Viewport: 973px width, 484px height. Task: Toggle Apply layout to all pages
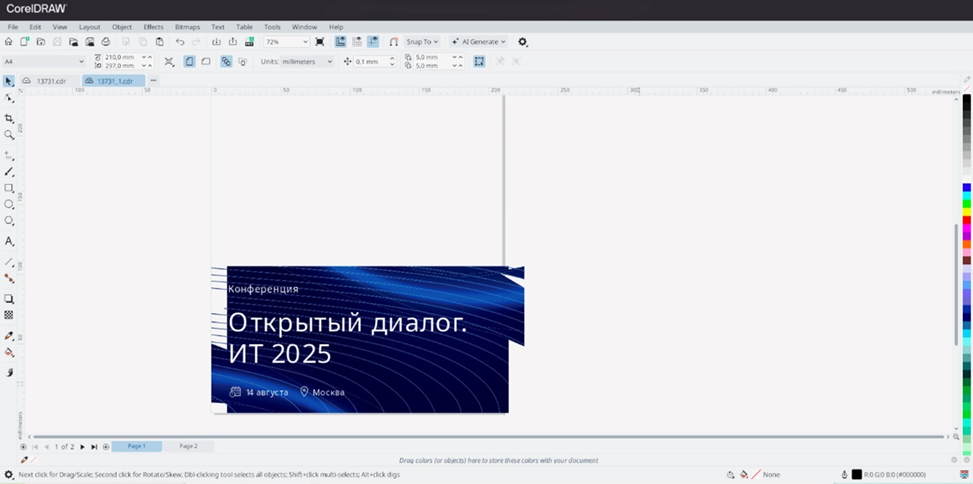[x=226, y=61]
